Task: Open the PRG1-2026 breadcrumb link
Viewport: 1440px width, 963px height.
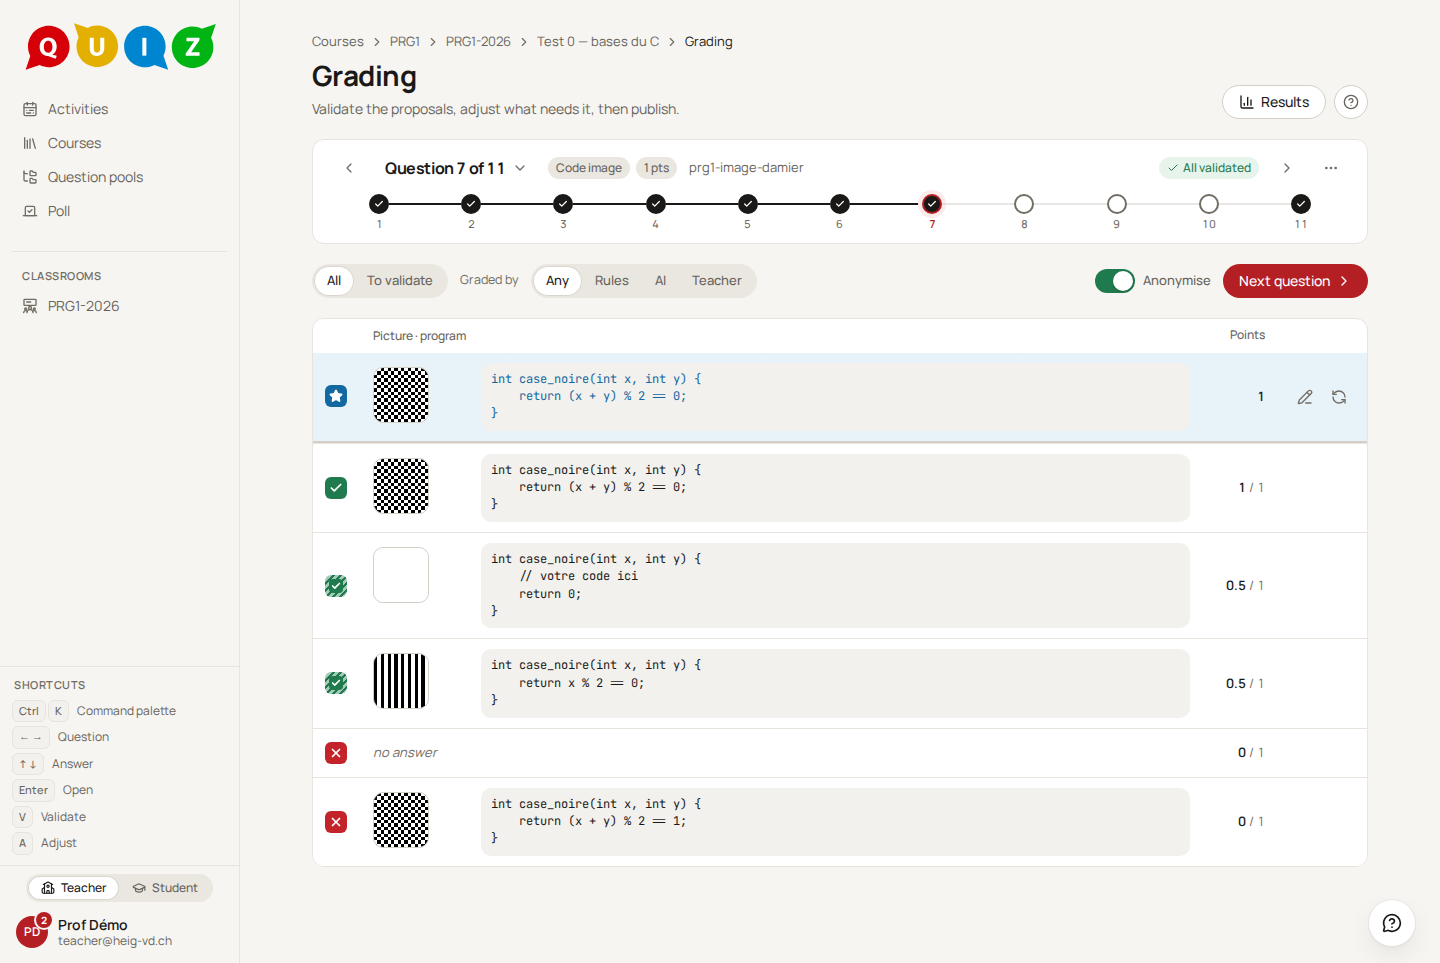Action: [x=478, y=42]
